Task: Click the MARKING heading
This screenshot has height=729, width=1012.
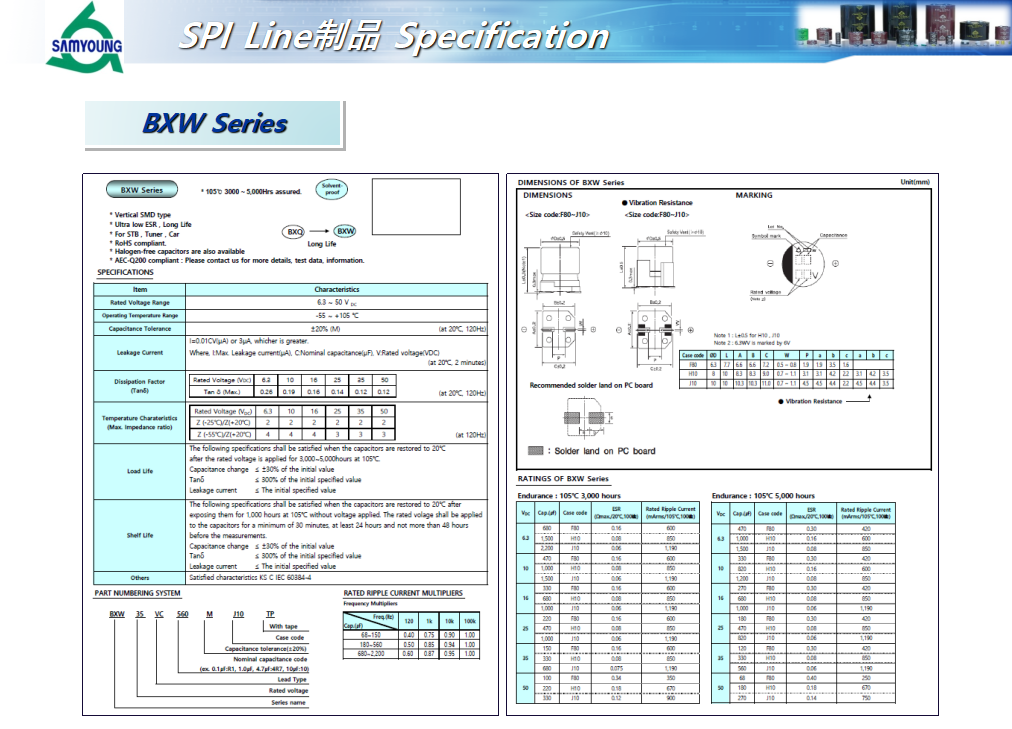Action: point(754,195)
